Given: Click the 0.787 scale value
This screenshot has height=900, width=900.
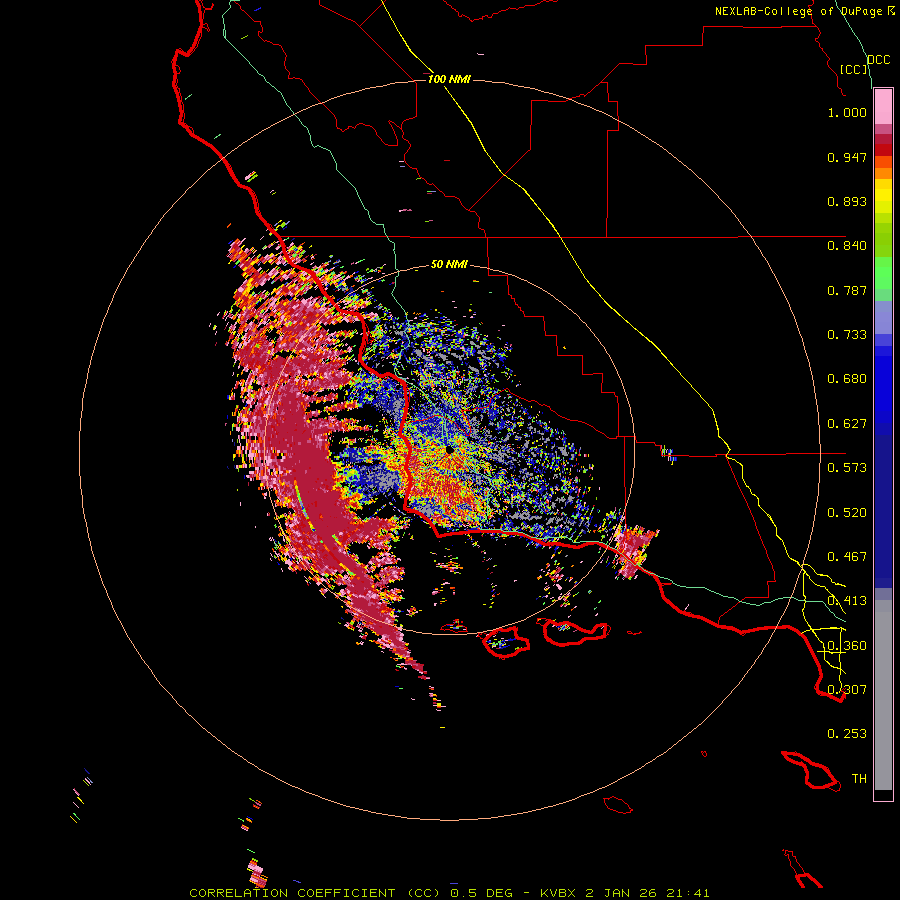Looking at the screenshot, I should tap(847, 290).
